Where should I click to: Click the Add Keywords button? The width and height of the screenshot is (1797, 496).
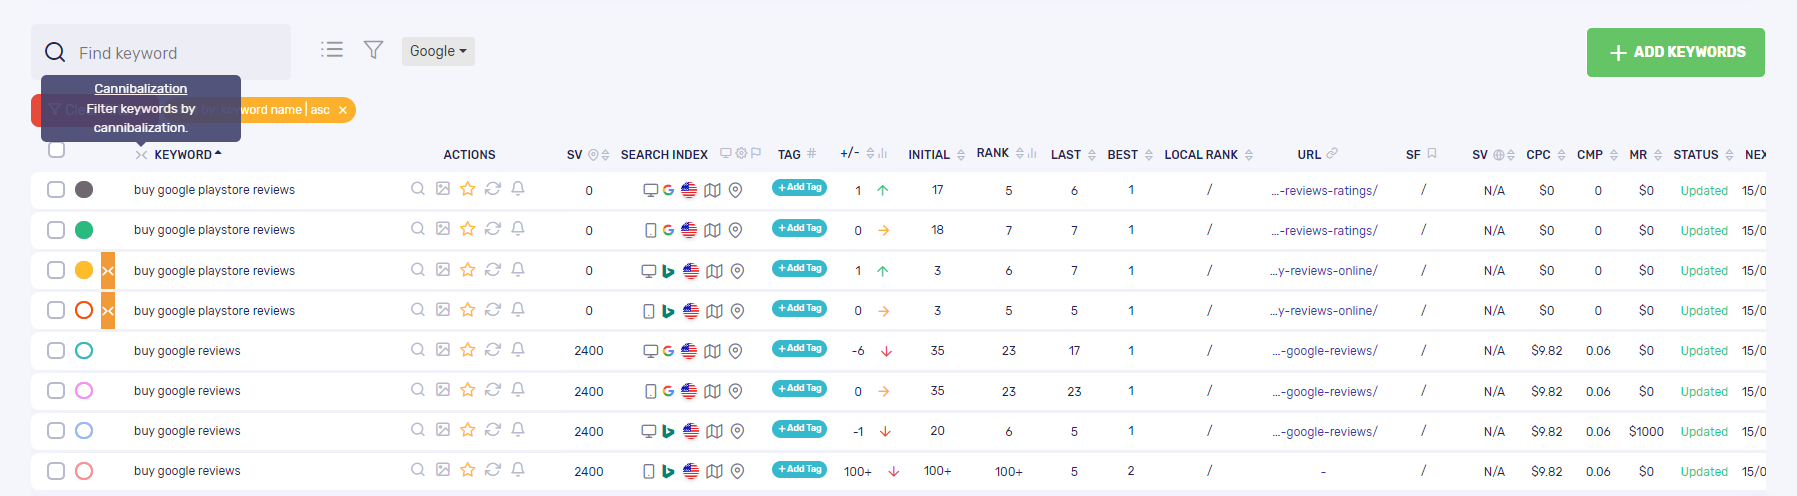click(x=1675, y=52)
